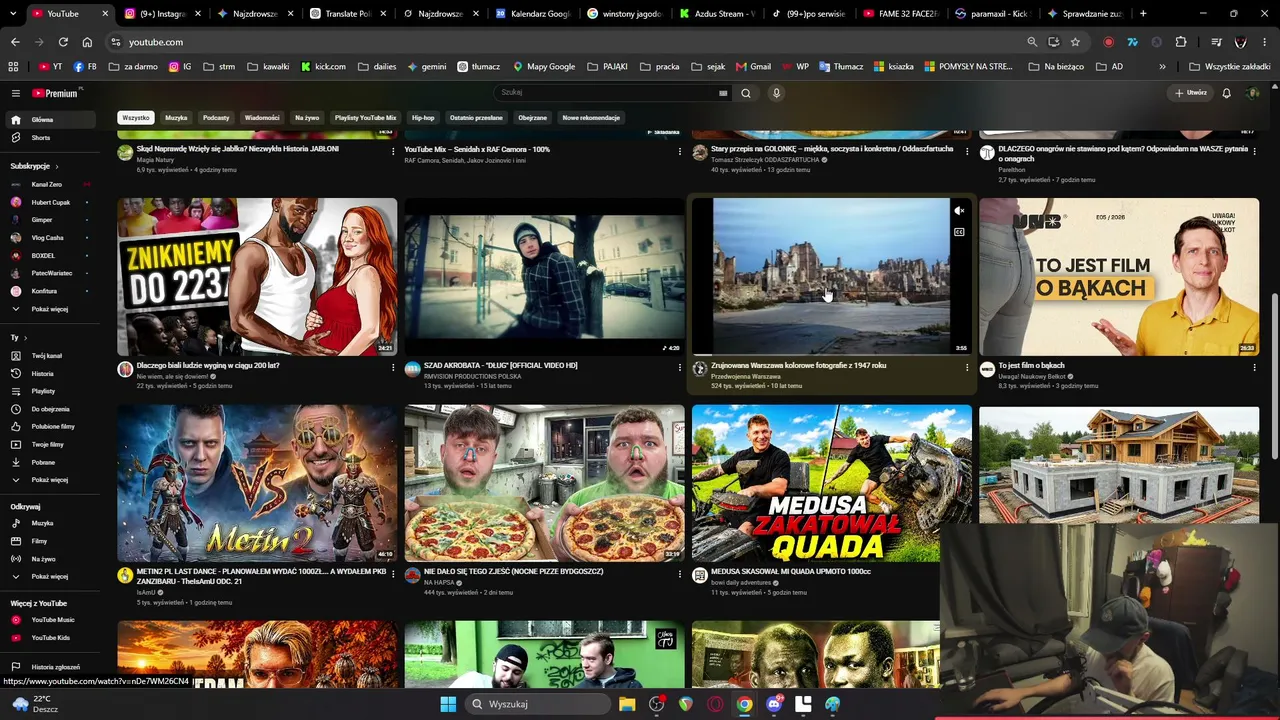
Task: Show hidden bookmarks with the double chevron
Action: point(1162,67)
